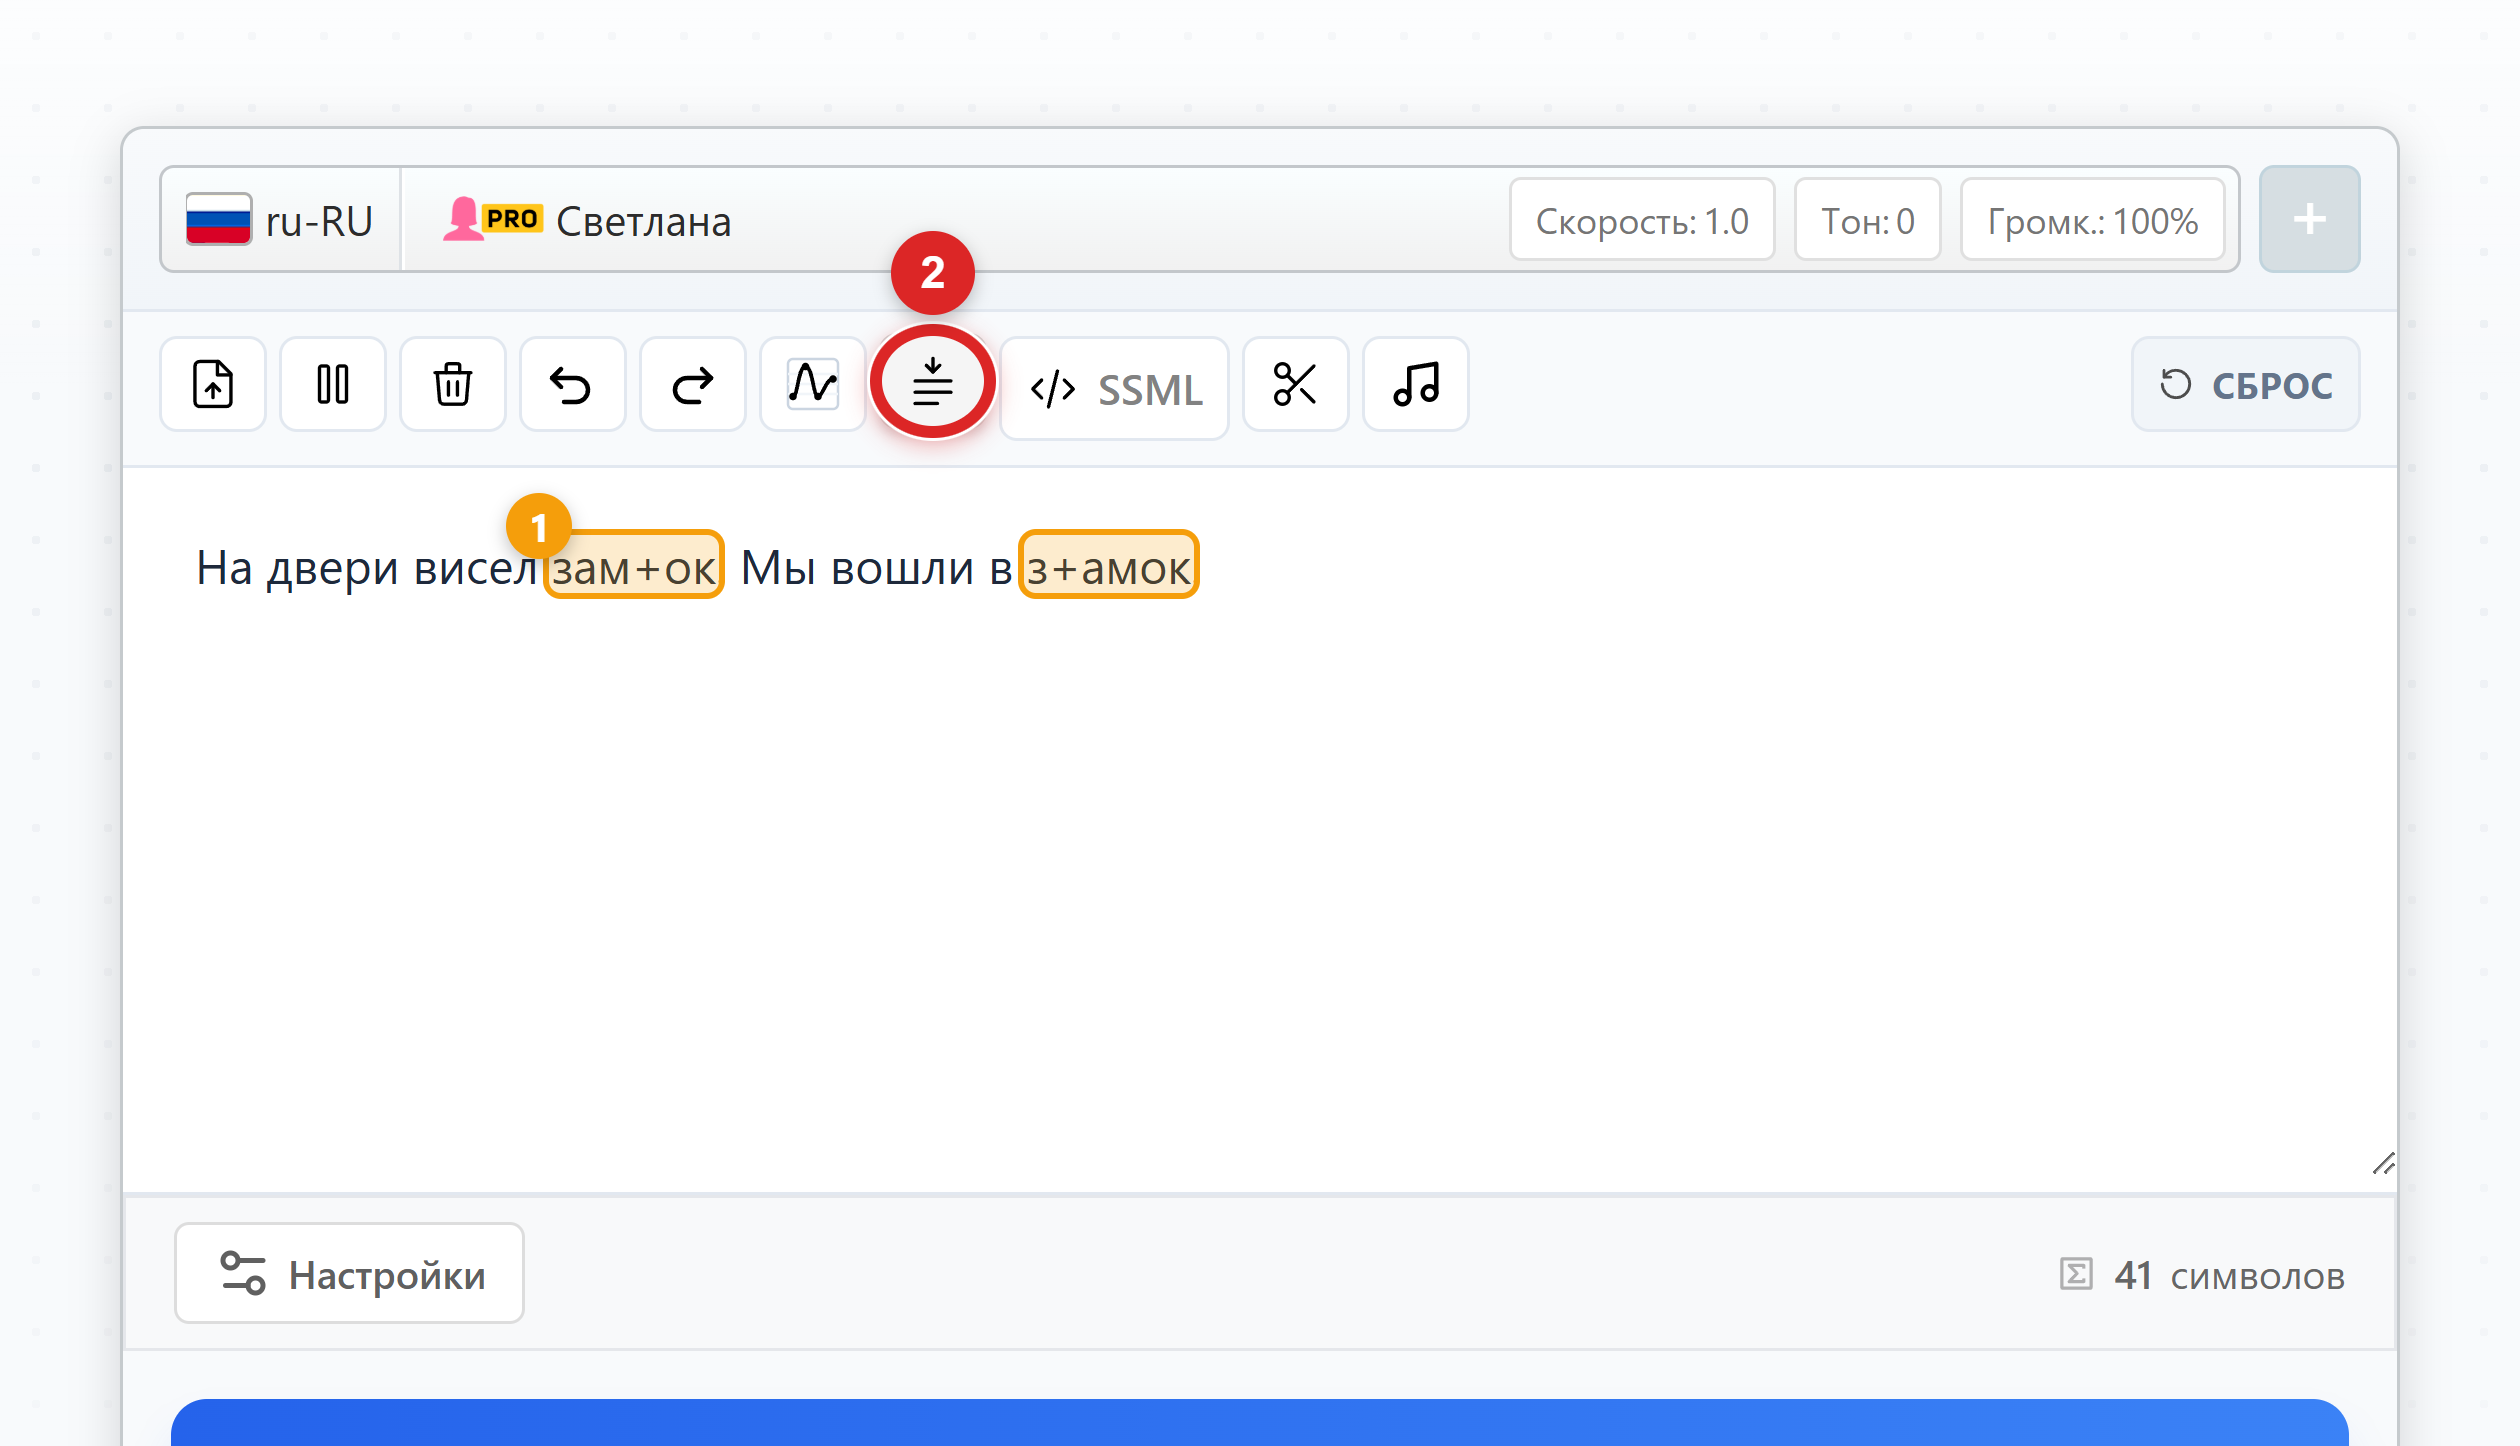Click the 41 символов counter
Screen dimensions: 2520x1446
click(2202, 1276)
